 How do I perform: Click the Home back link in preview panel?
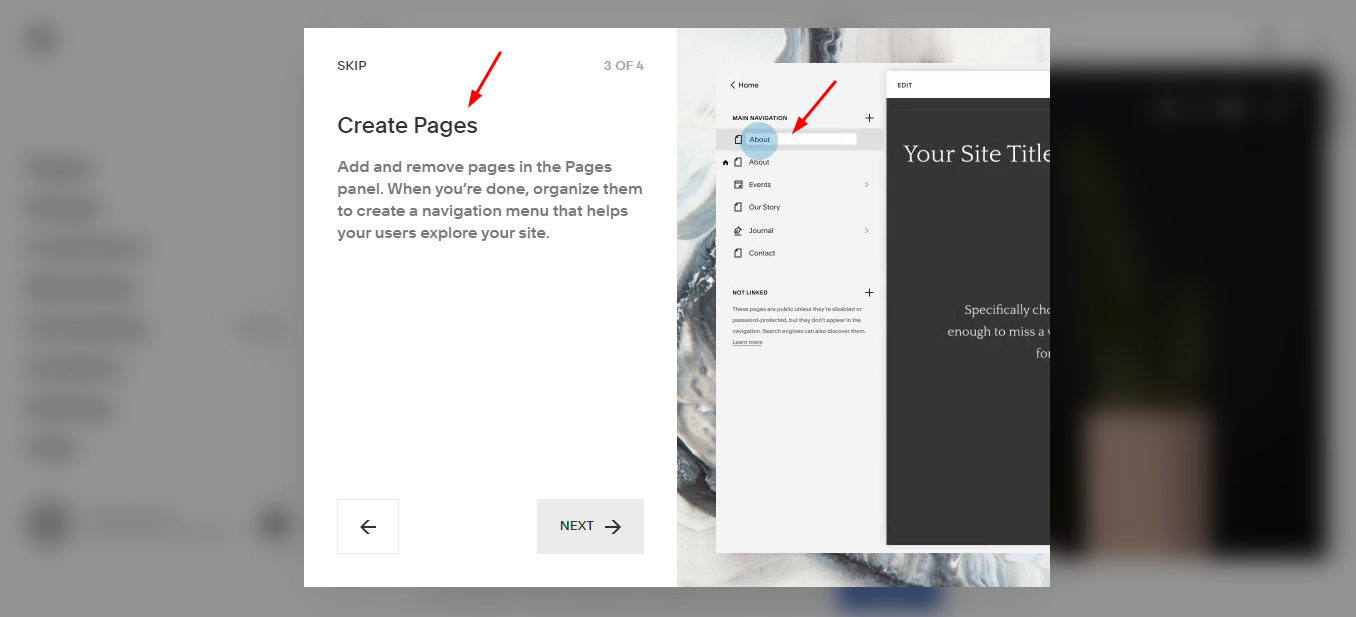(x=744, y=85)
